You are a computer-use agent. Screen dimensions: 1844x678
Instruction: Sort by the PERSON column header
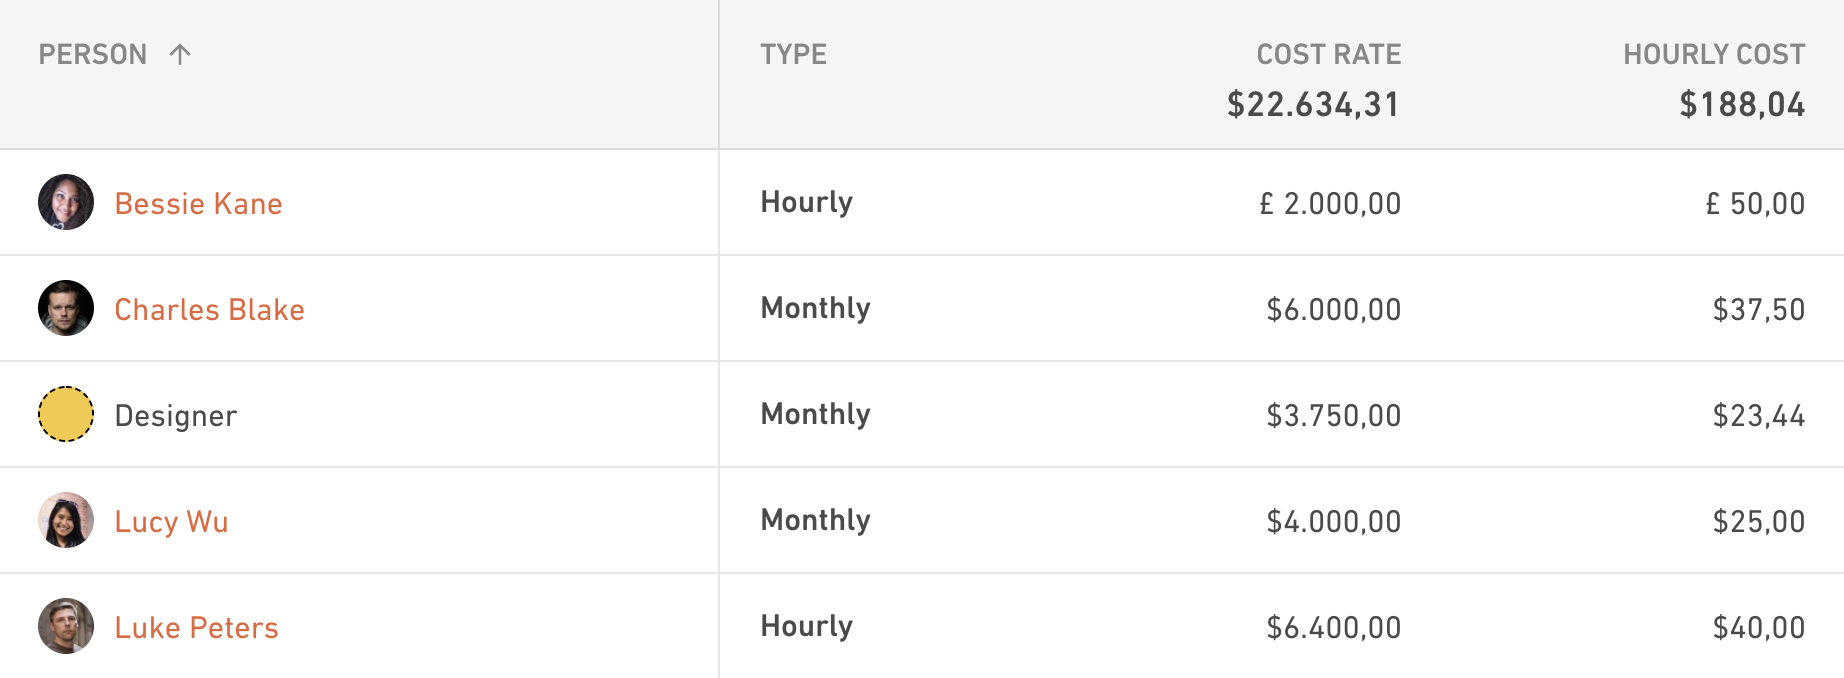[x=93, y=54]
